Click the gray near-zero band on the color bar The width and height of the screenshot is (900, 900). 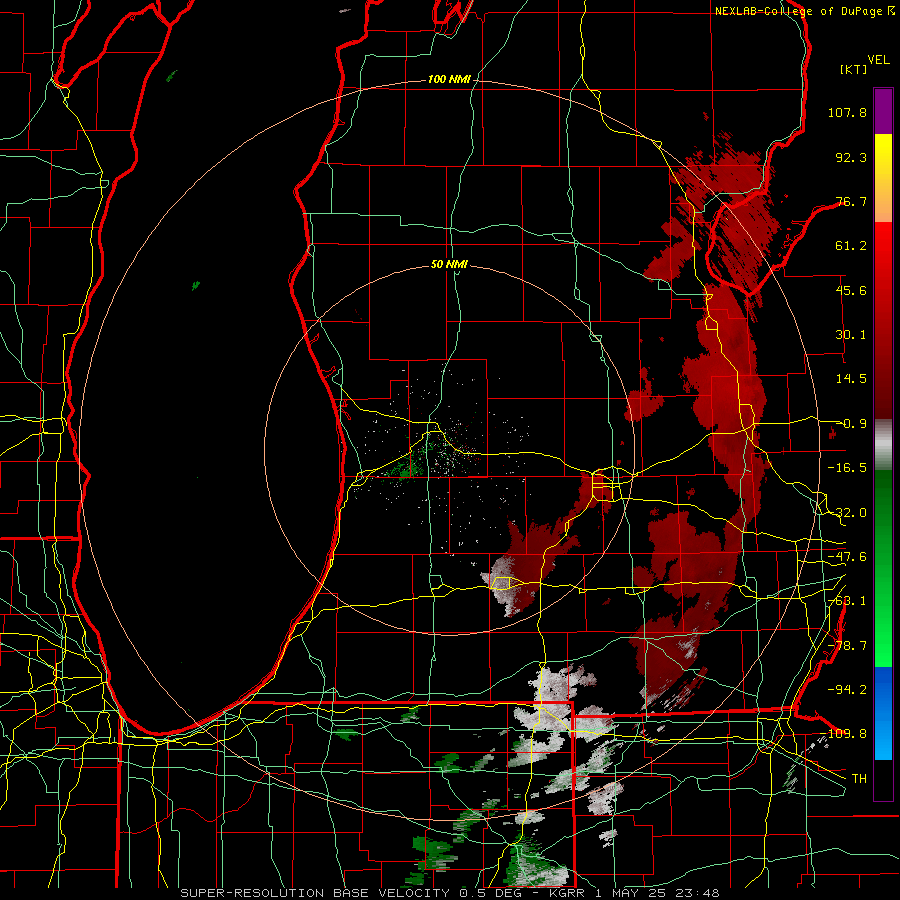(x=883, y=445)
